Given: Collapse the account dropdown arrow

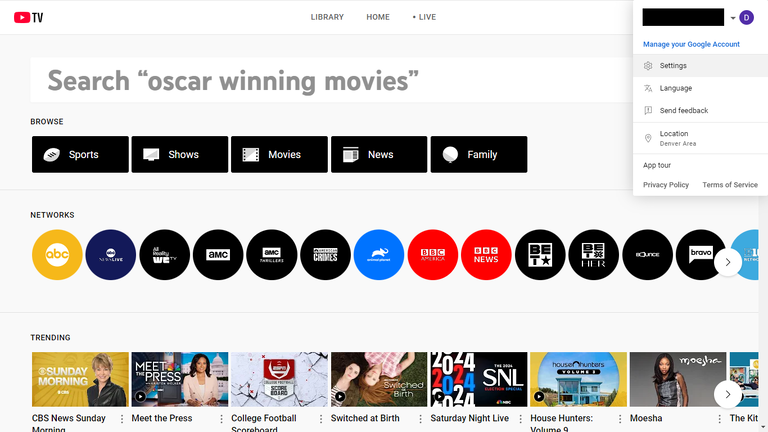Looking at the screenshot, I should tap(733, 18).
